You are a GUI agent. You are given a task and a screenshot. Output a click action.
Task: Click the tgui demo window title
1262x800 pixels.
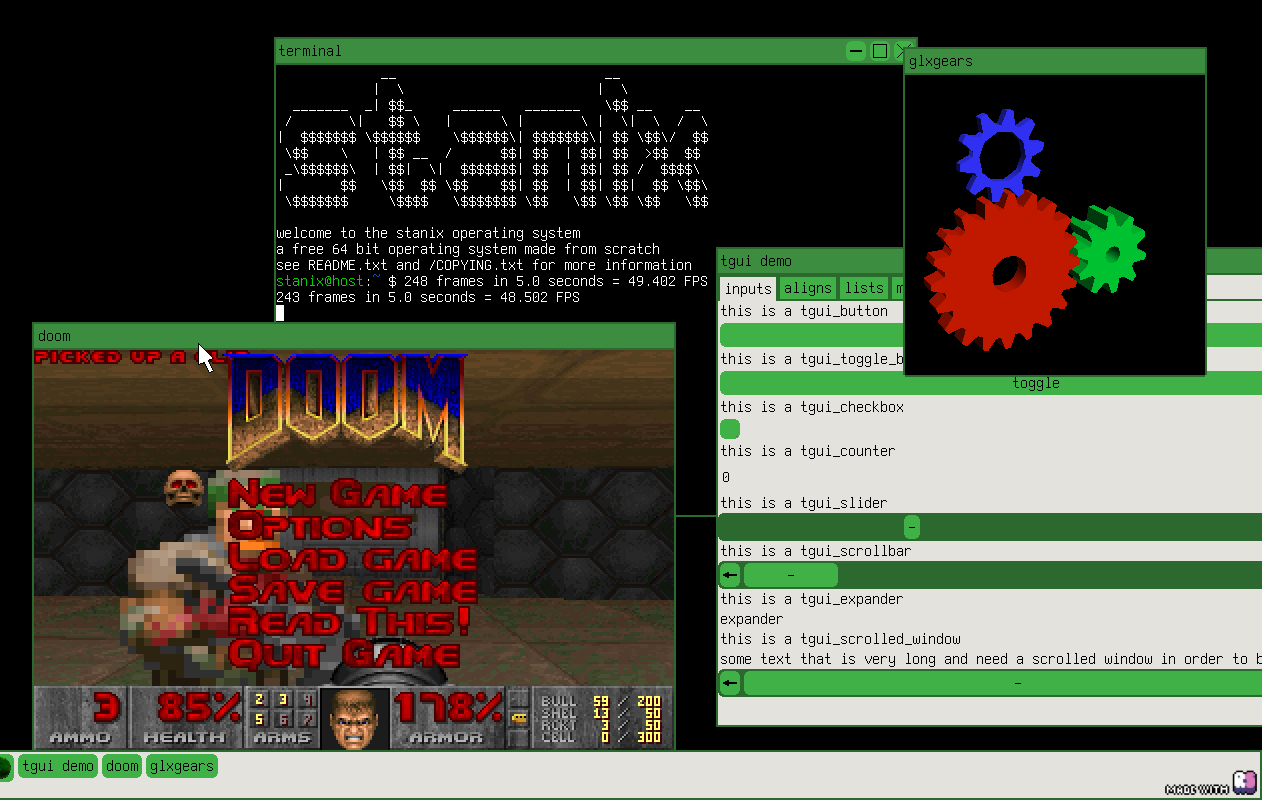tap(756, 261)
